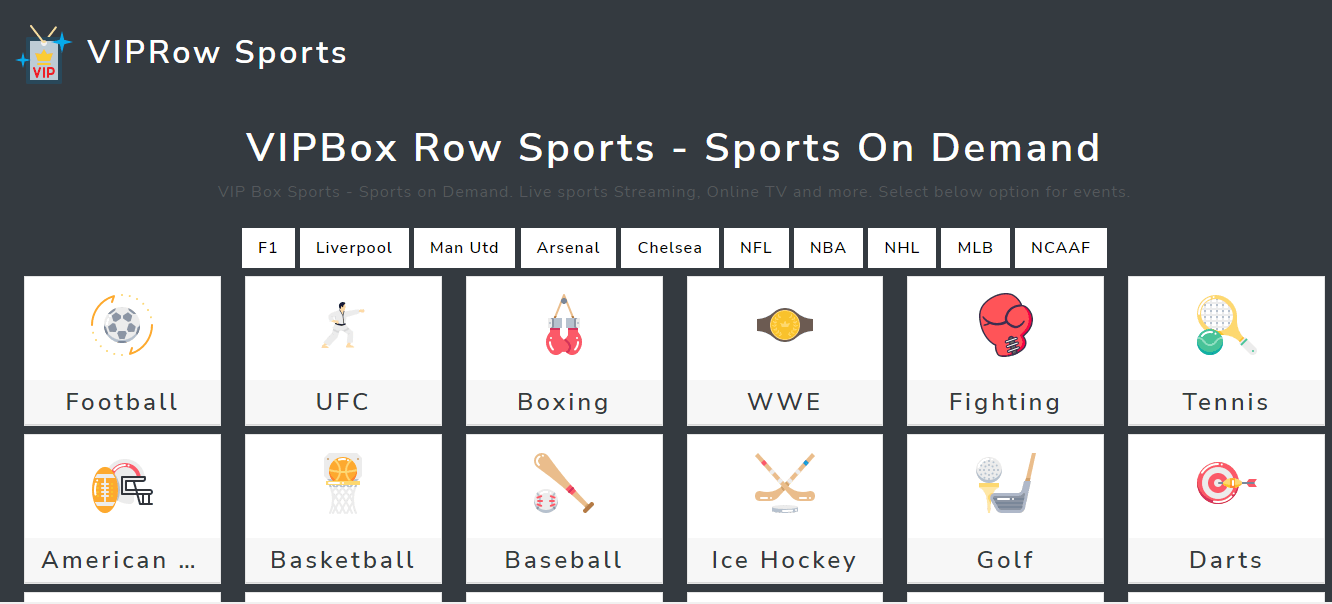Select the Golf category label
Screen dimensions: 1332x604
[x=1005, y=560]
